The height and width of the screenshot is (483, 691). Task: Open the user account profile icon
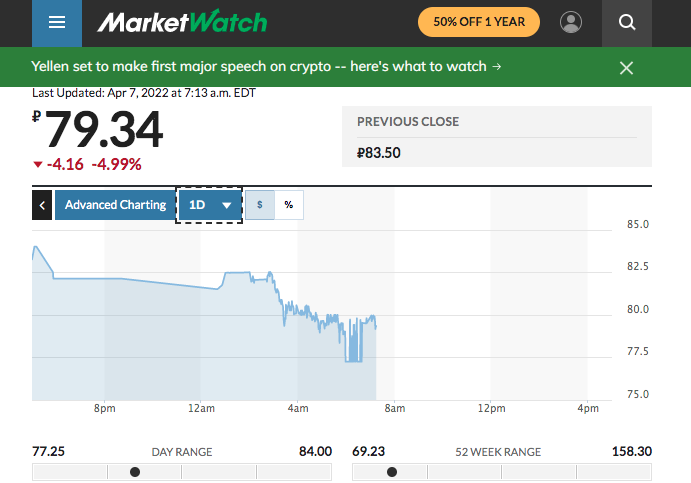(x=571, y=22)
